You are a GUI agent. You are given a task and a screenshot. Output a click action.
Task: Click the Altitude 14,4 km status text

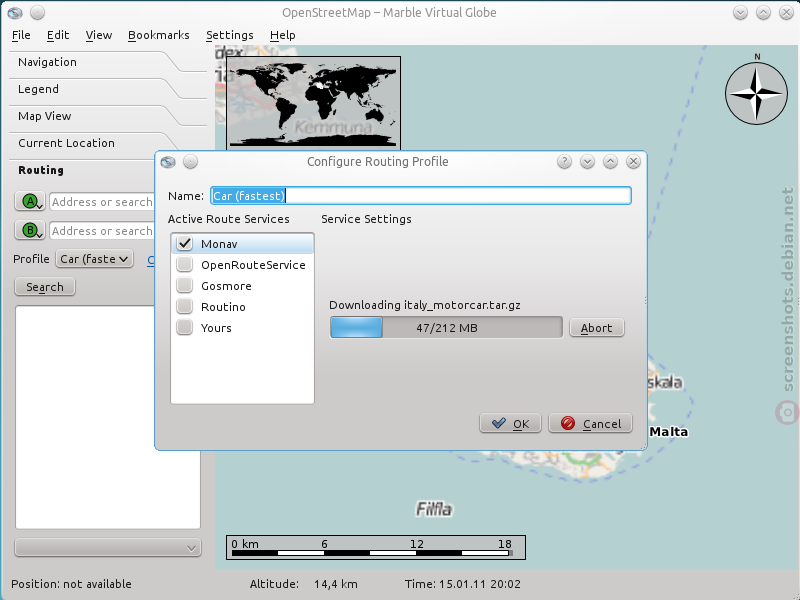point(304,584)
